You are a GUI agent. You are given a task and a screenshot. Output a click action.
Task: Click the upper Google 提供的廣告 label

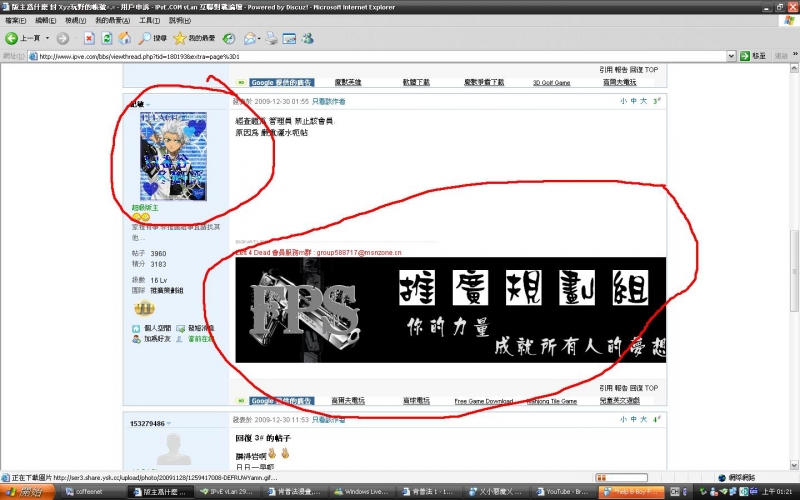tap(281, 82)
